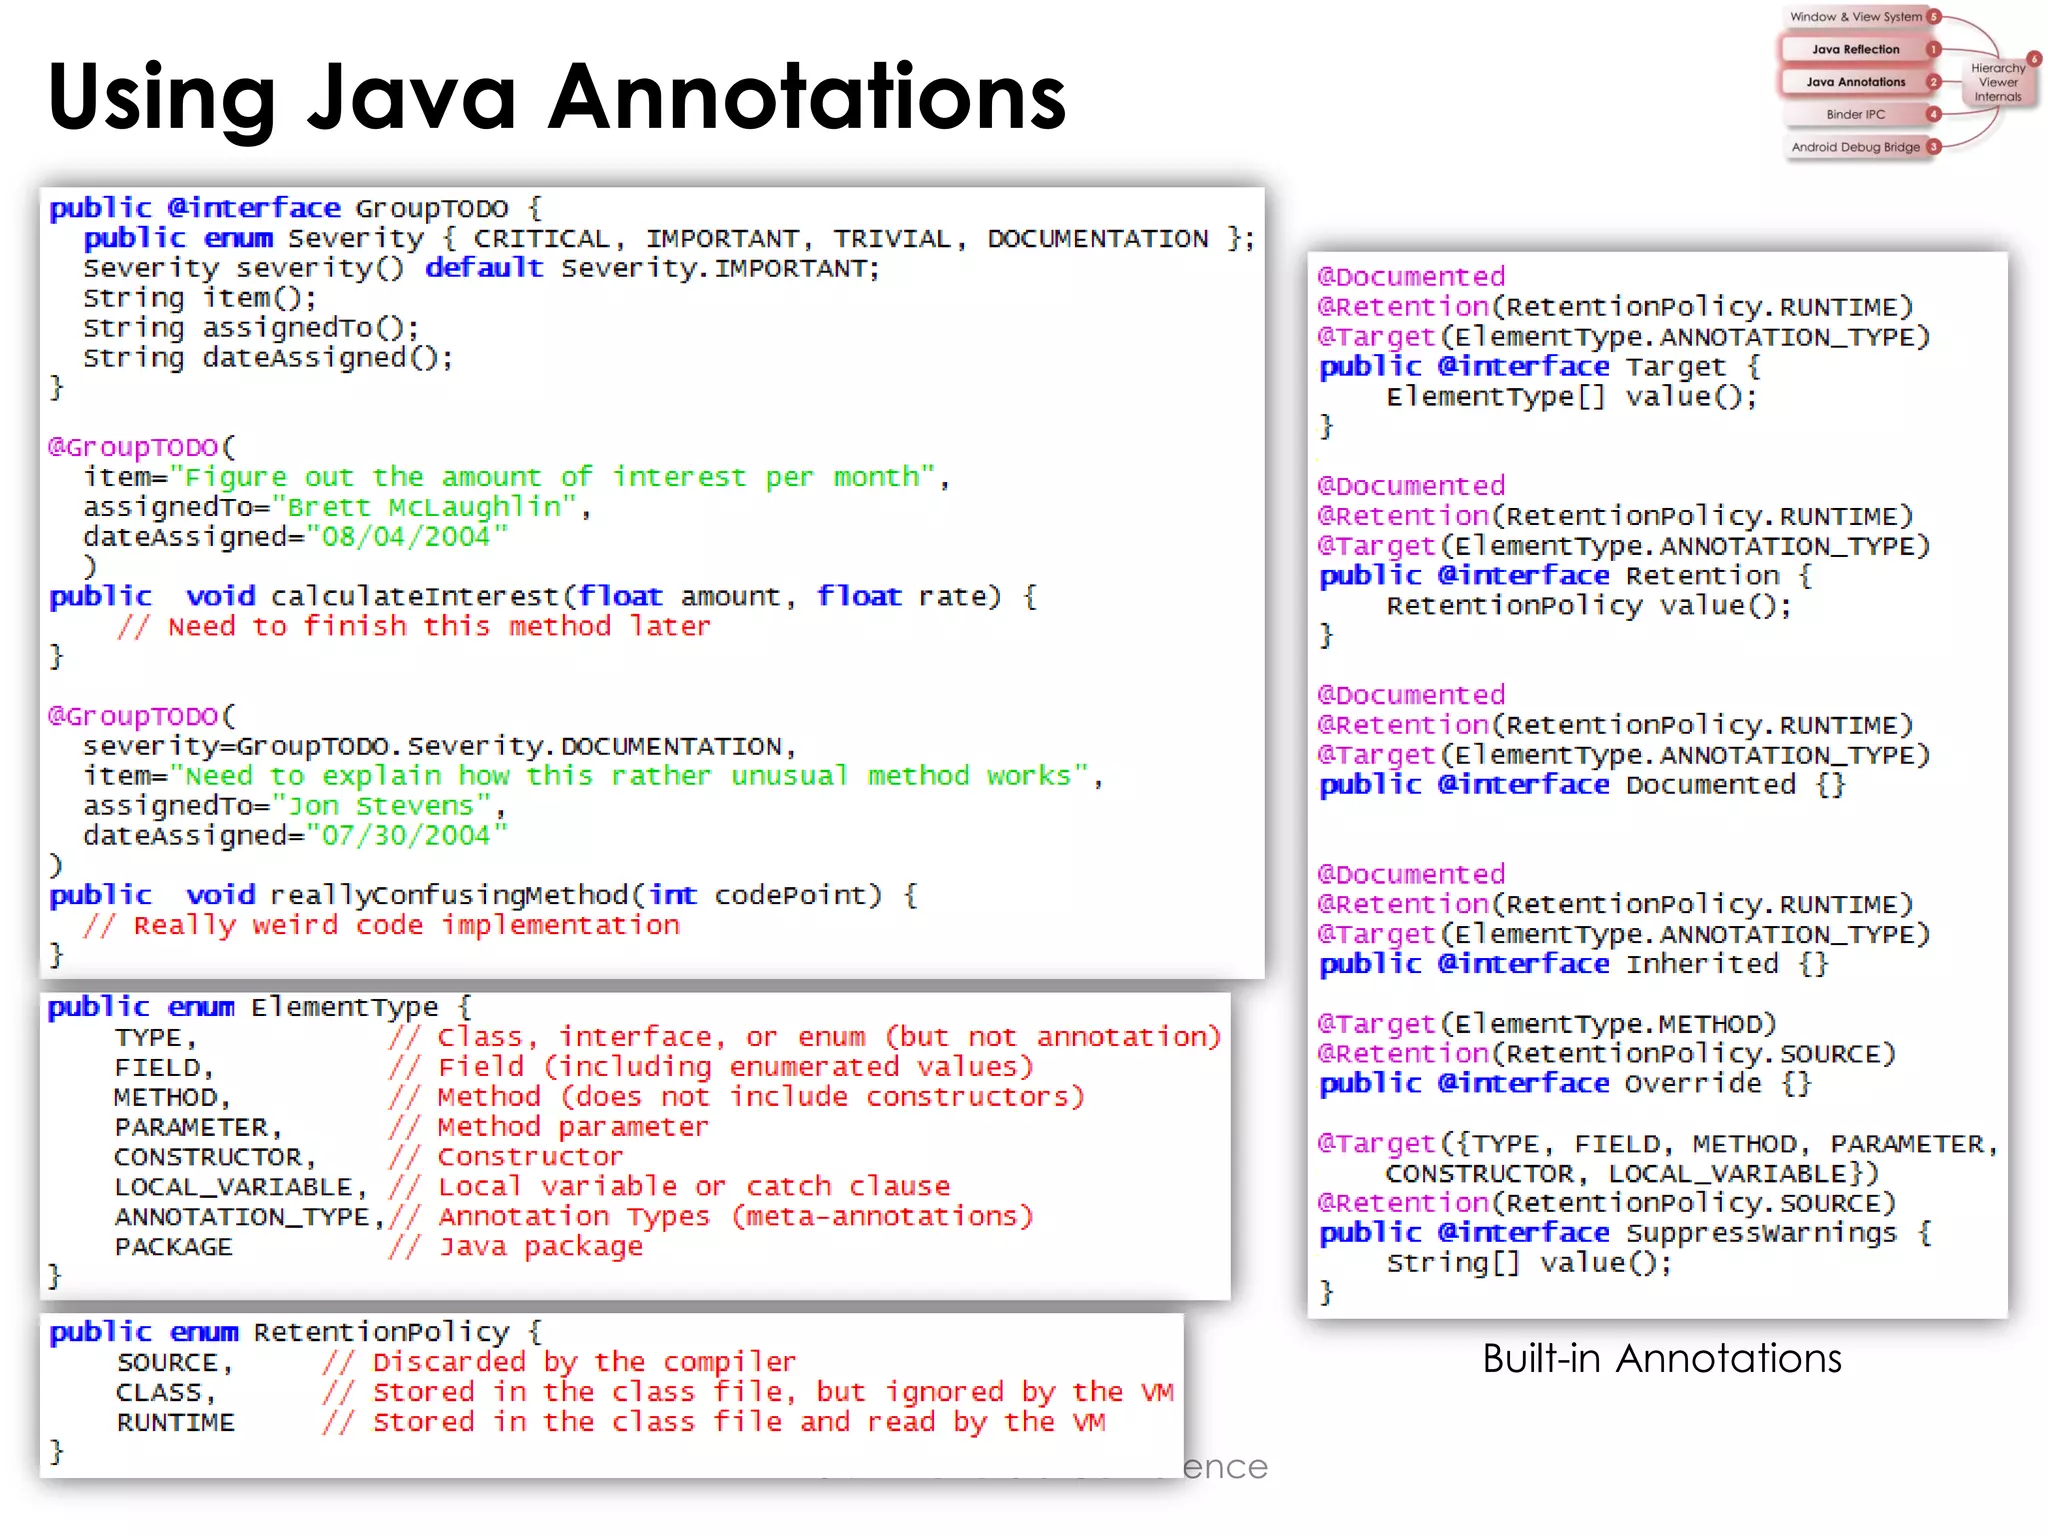Open the Hierarchy Viewer Internals box
Screen dimensions: 2048x1536
pyautogui.click(x=1998, y=83)
